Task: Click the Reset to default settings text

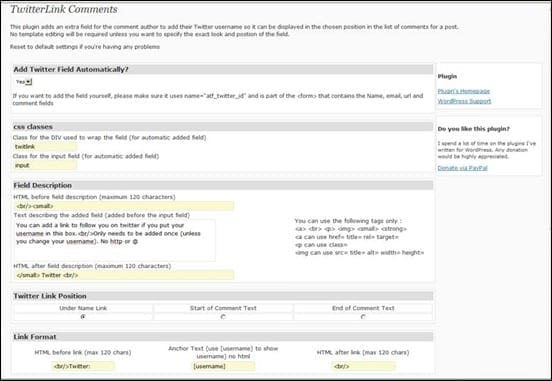Action: click(x=85, y=47)
